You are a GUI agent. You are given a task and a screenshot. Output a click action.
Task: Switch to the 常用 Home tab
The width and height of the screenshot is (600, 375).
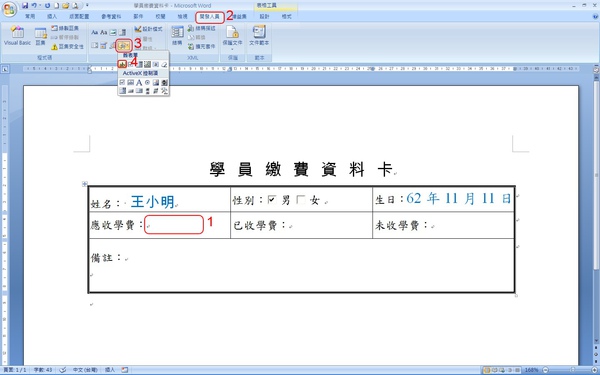point(30,16)
